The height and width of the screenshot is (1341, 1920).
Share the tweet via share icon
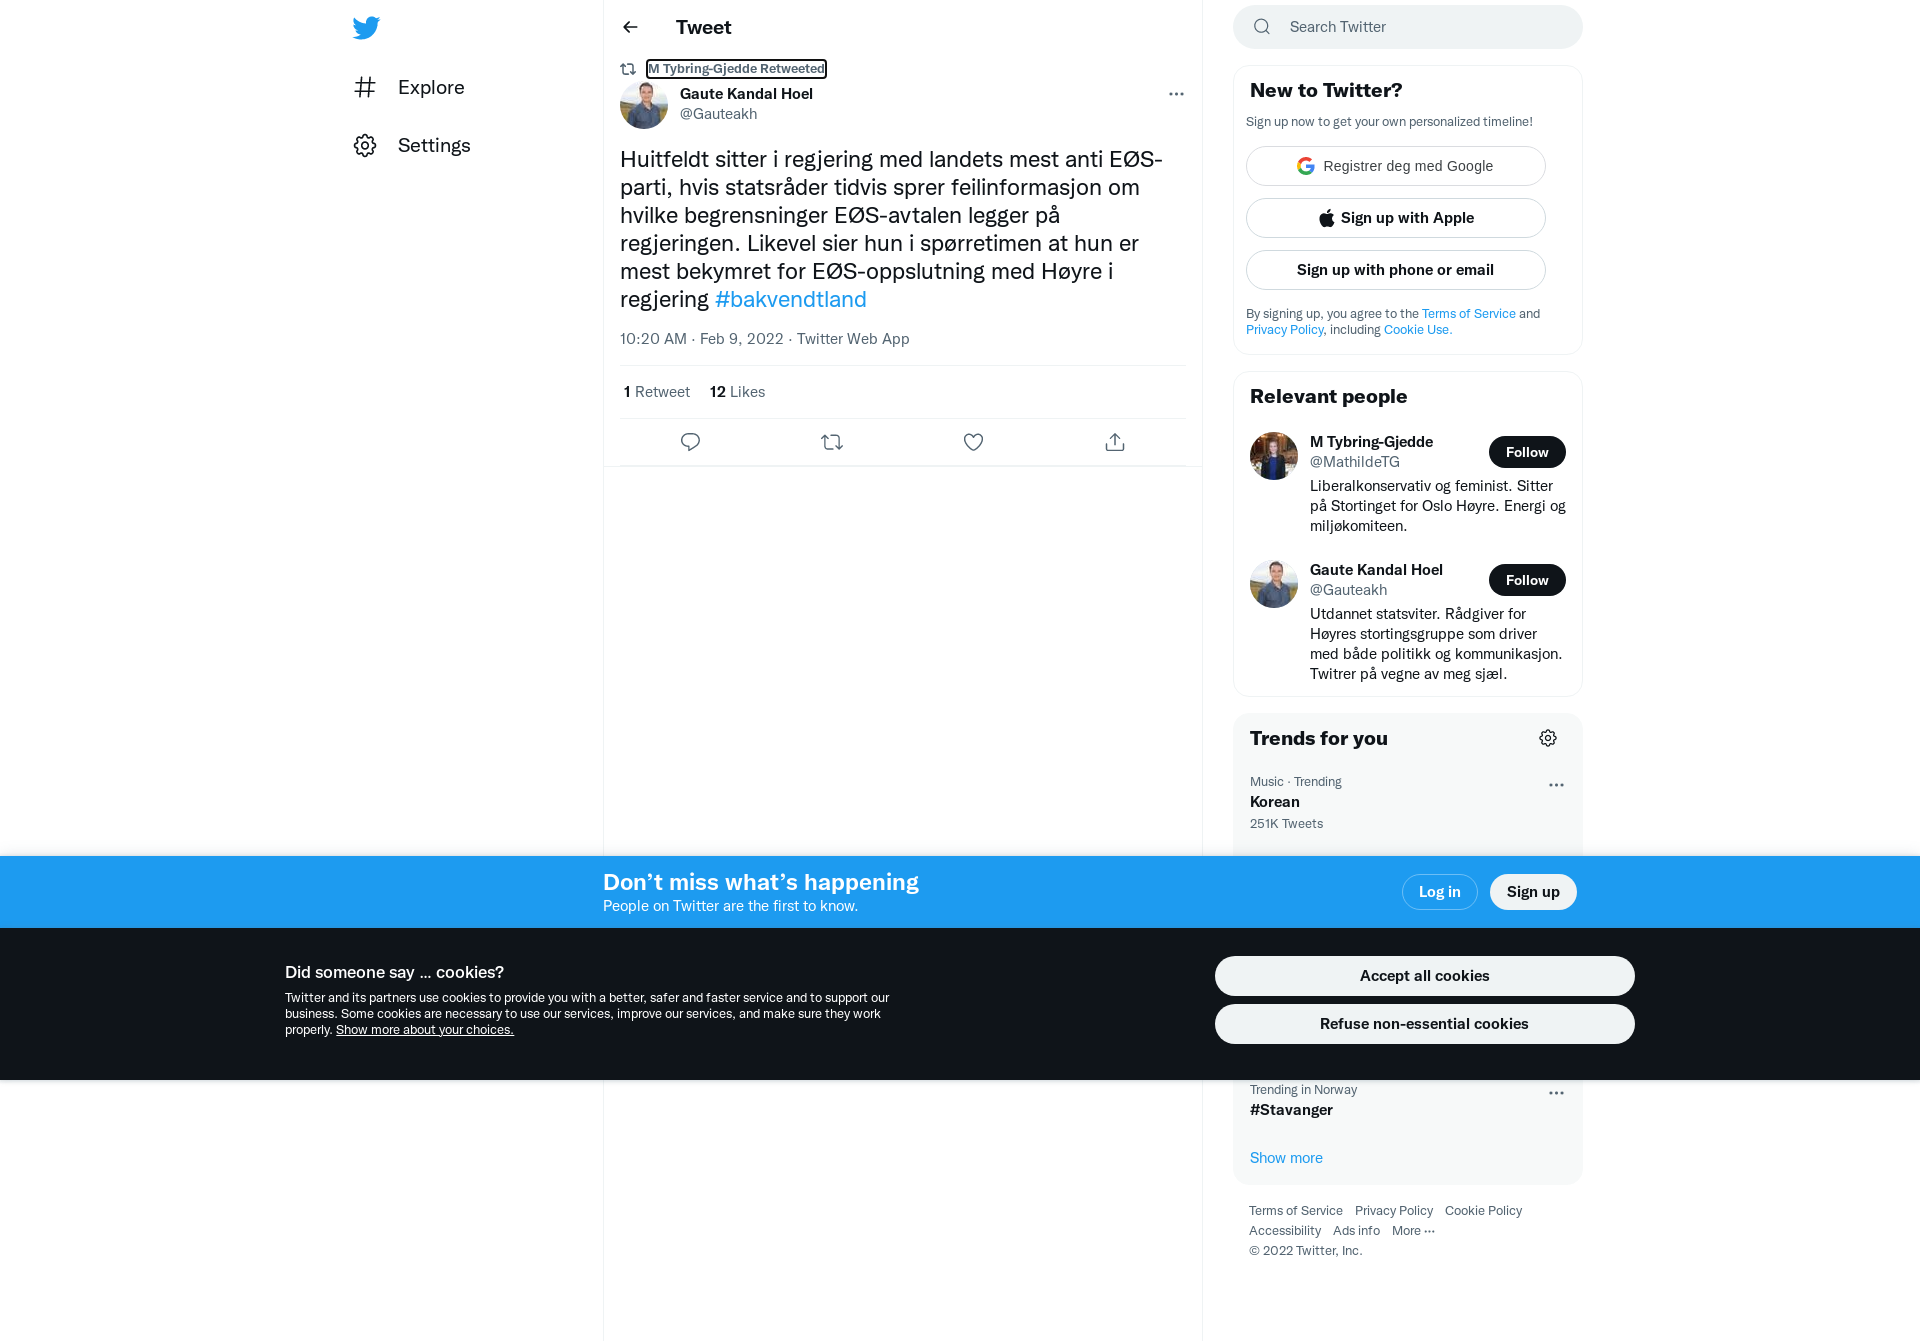point(1115,442)
